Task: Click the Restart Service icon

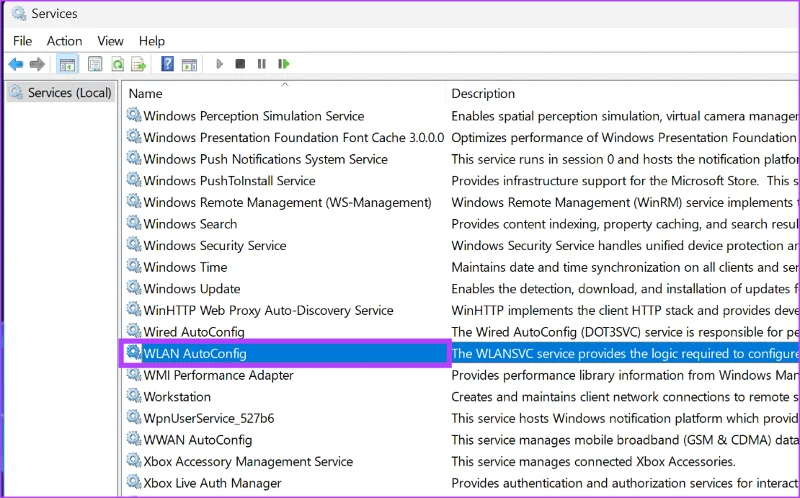Action: coord(284,64)
